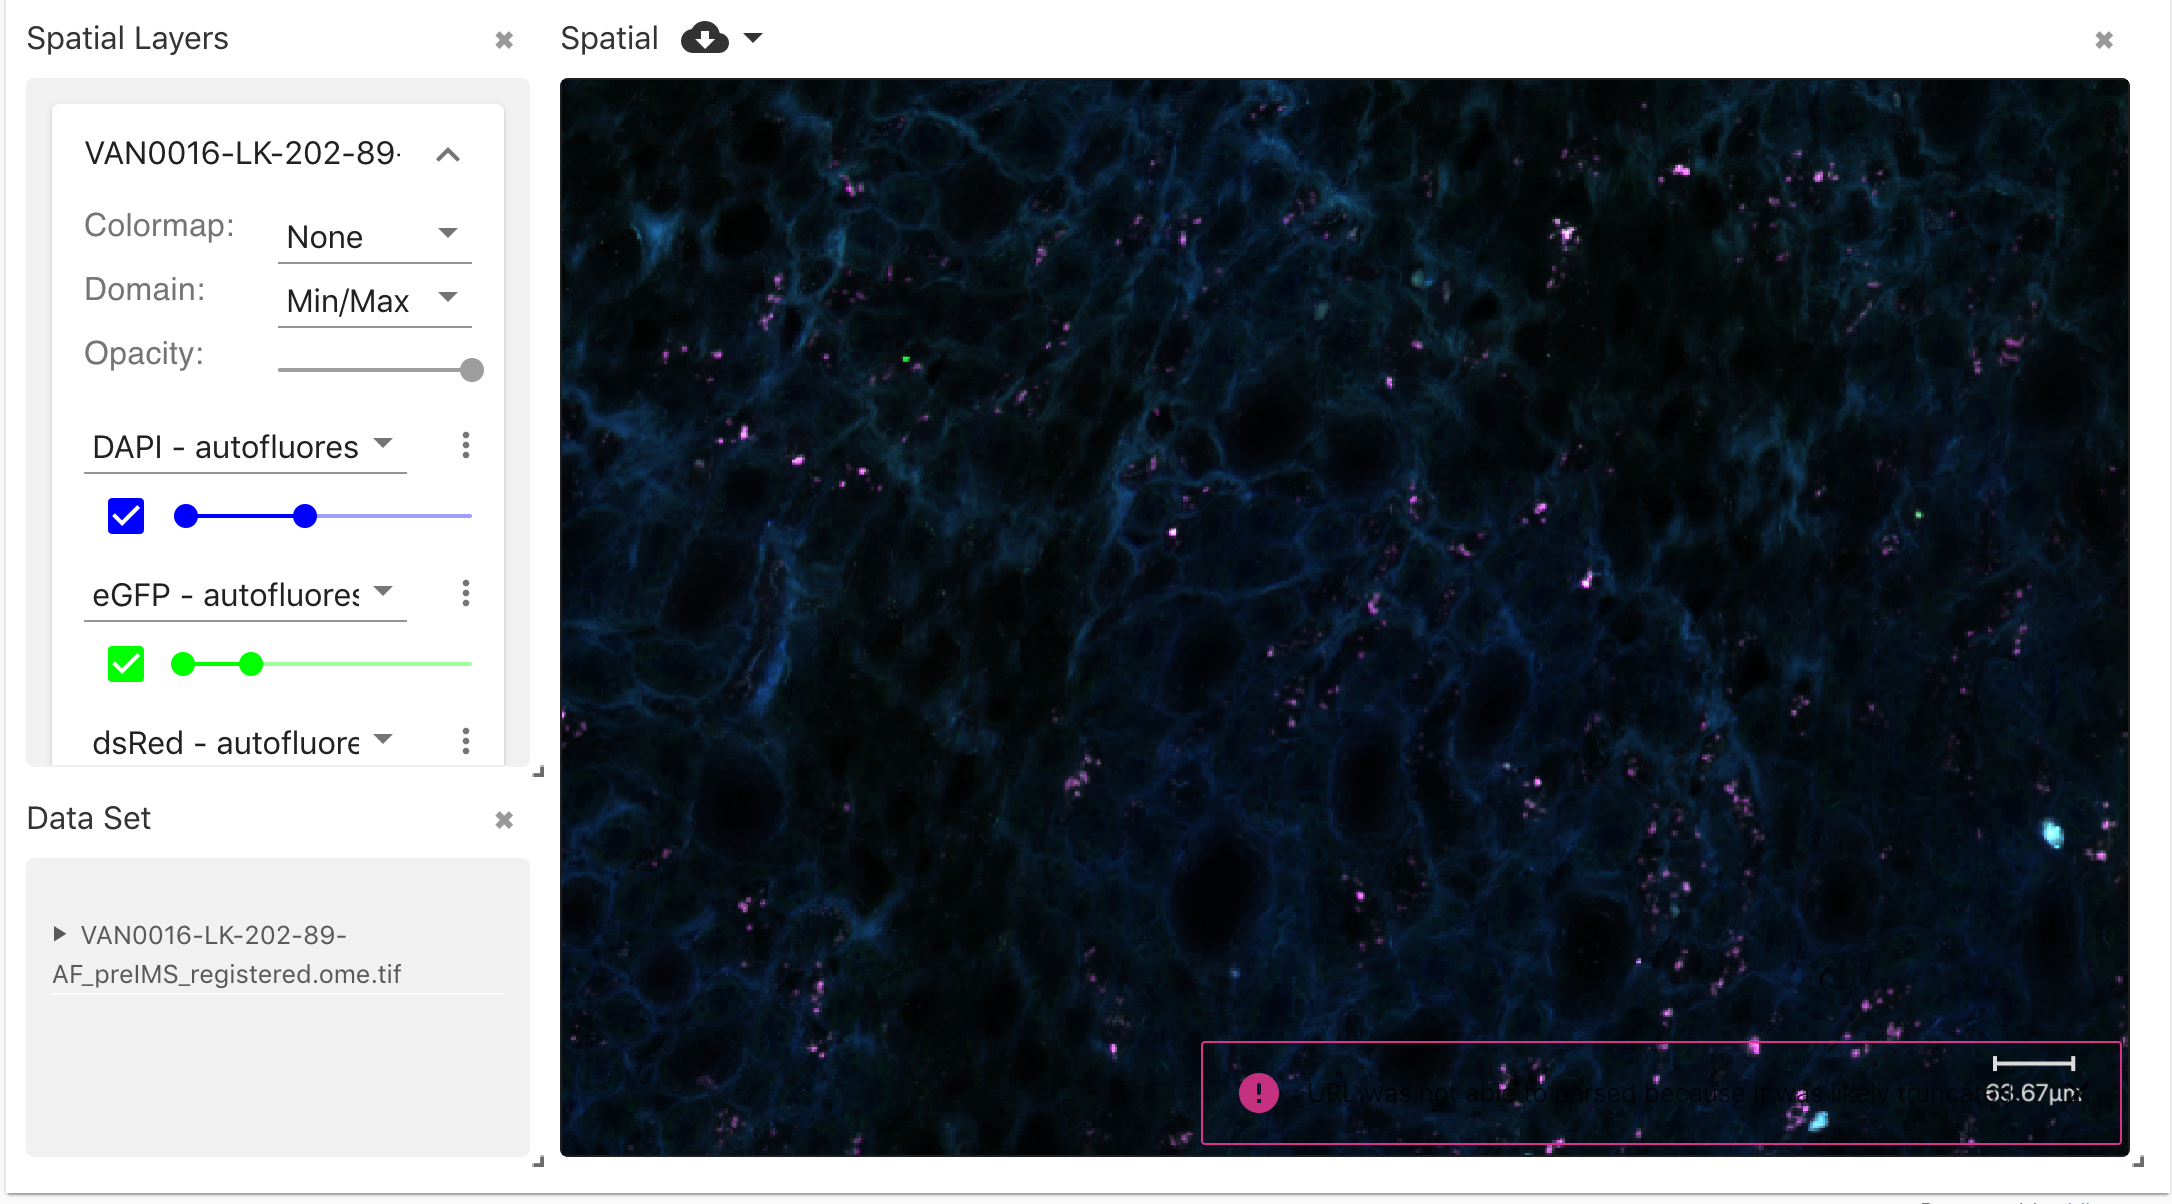Screen dimensions: 2172x1204
Task: Close the Spatial view panel
Action: tap(2104, 40)
